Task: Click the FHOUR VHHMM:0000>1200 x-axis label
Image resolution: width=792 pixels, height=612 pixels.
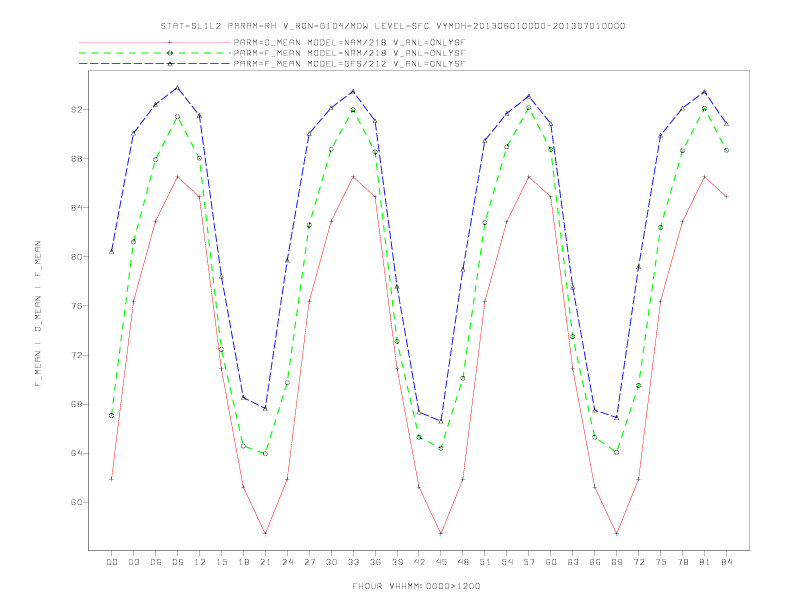Action: click(416, 586)
